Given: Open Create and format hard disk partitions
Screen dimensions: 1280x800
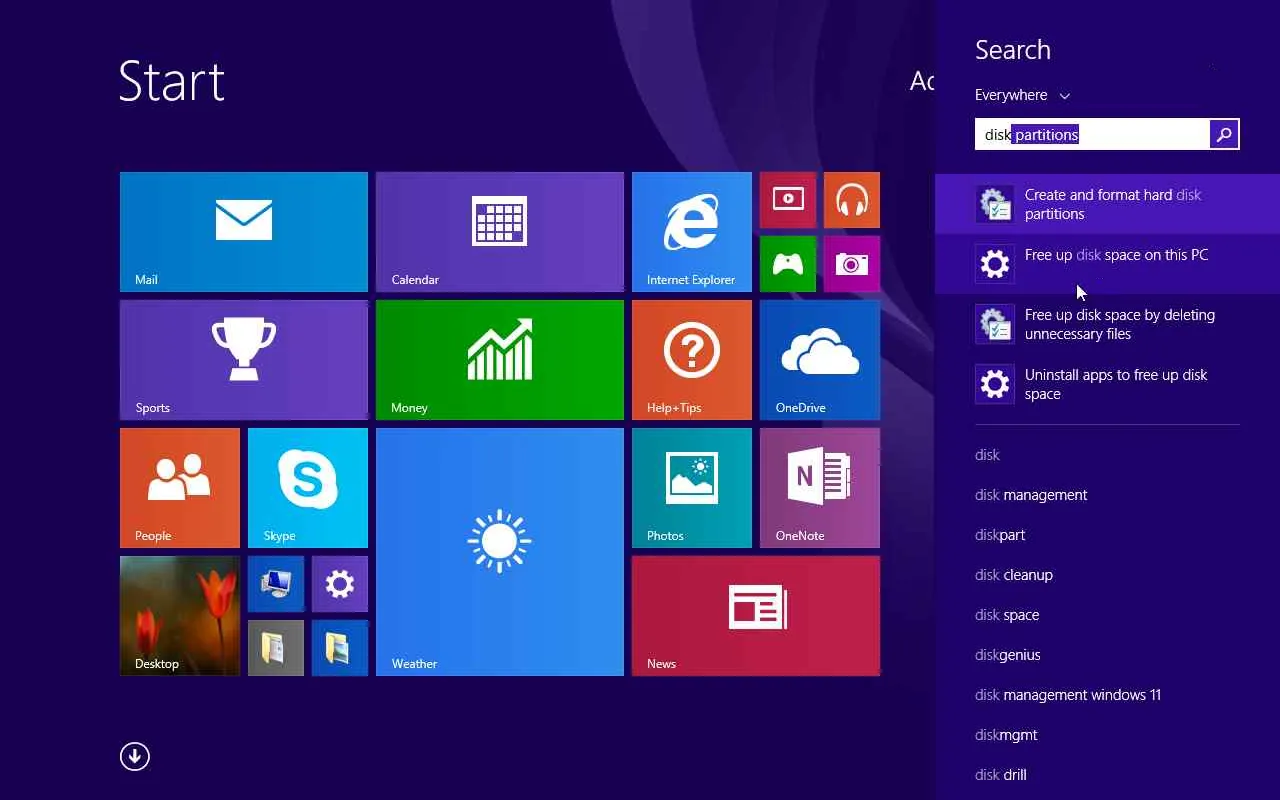Looking at the screenshot, I should (x=1107, y=204).
